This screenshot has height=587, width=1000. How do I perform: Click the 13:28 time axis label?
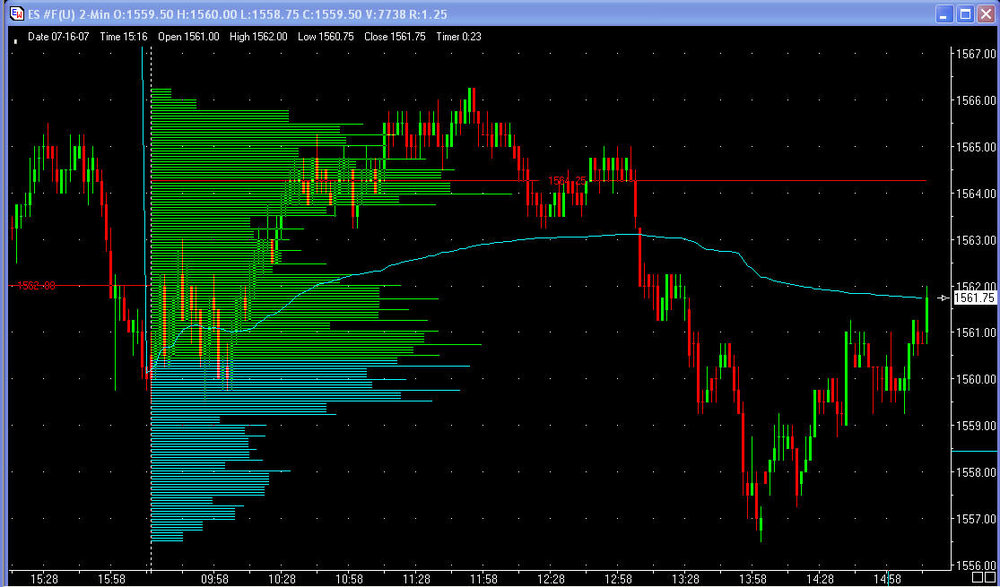point(685,579)
